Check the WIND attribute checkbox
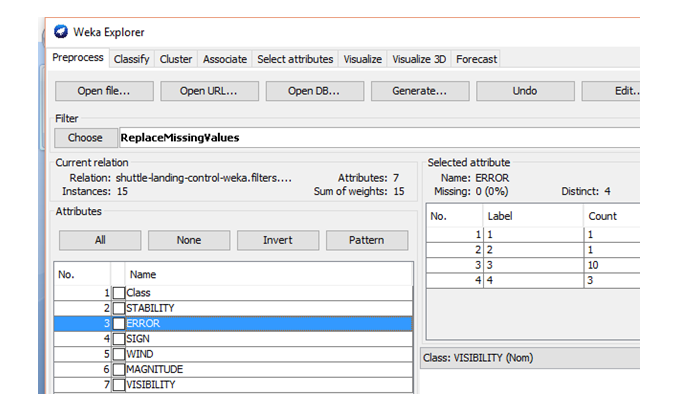Screen dimensions: 696x400 (x=119, y=354)
